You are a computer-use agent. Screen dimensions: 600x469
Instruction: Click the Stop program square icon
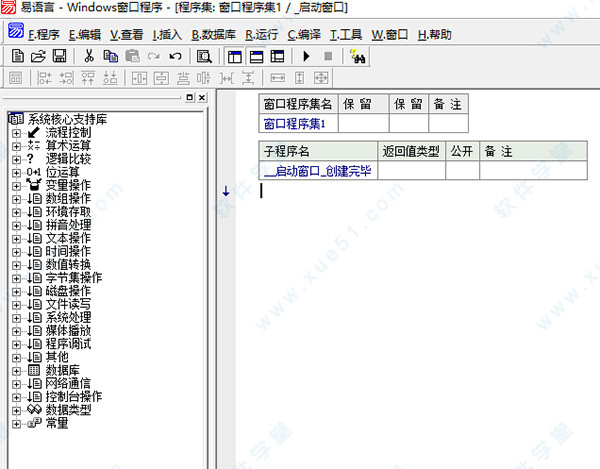[x=328, y=56]
